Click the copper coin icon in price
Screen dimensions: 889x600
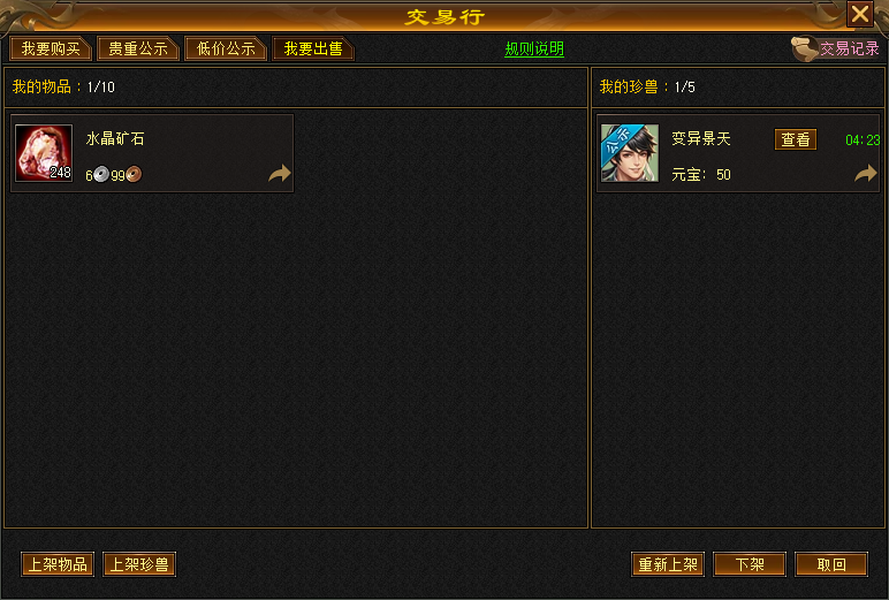click(134, 174)
